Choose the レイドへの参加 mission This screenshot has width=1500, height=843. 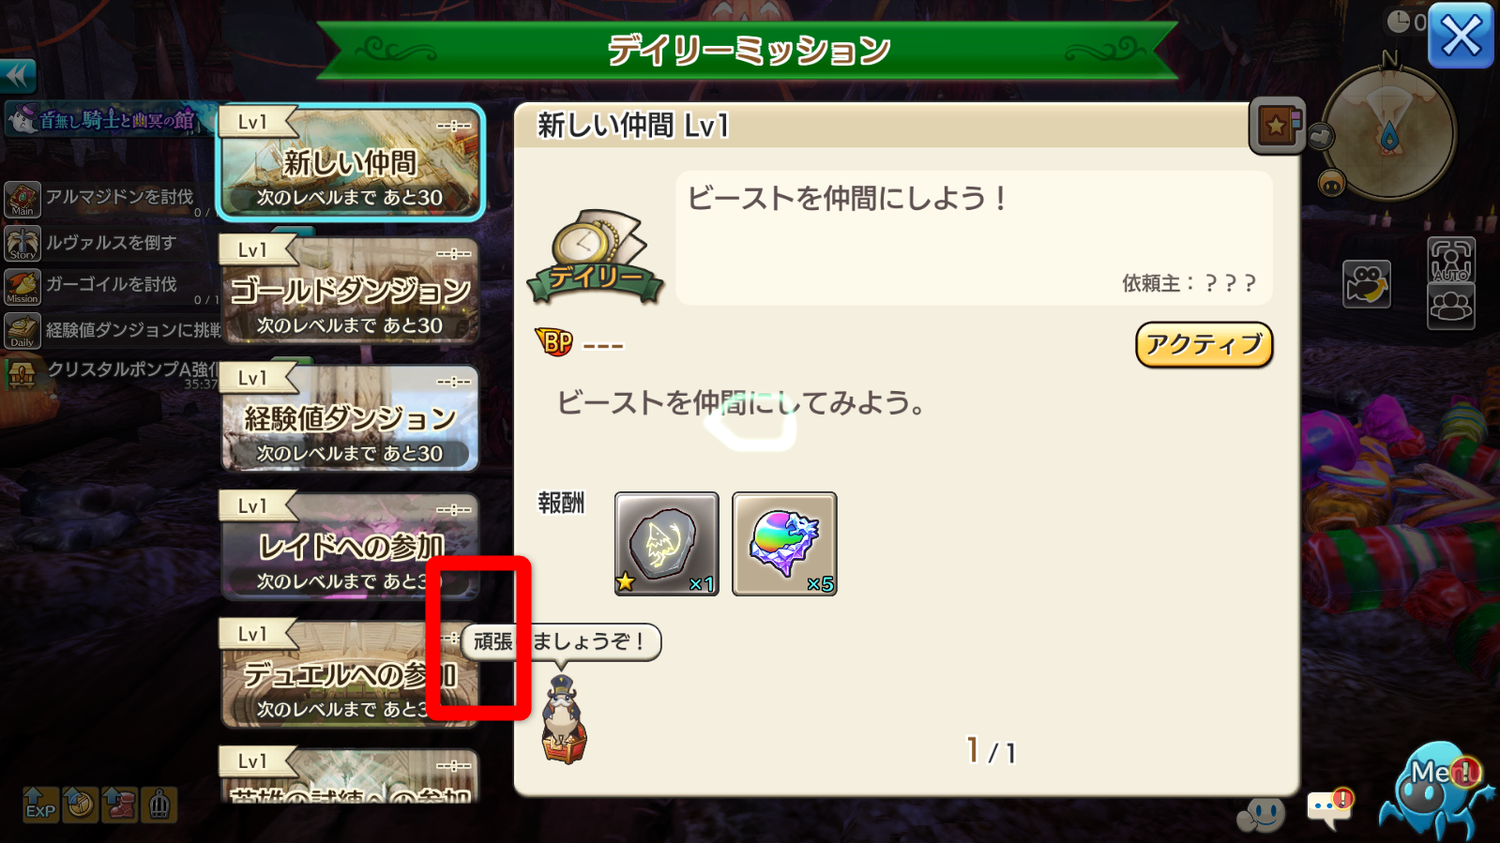(350, 546)
